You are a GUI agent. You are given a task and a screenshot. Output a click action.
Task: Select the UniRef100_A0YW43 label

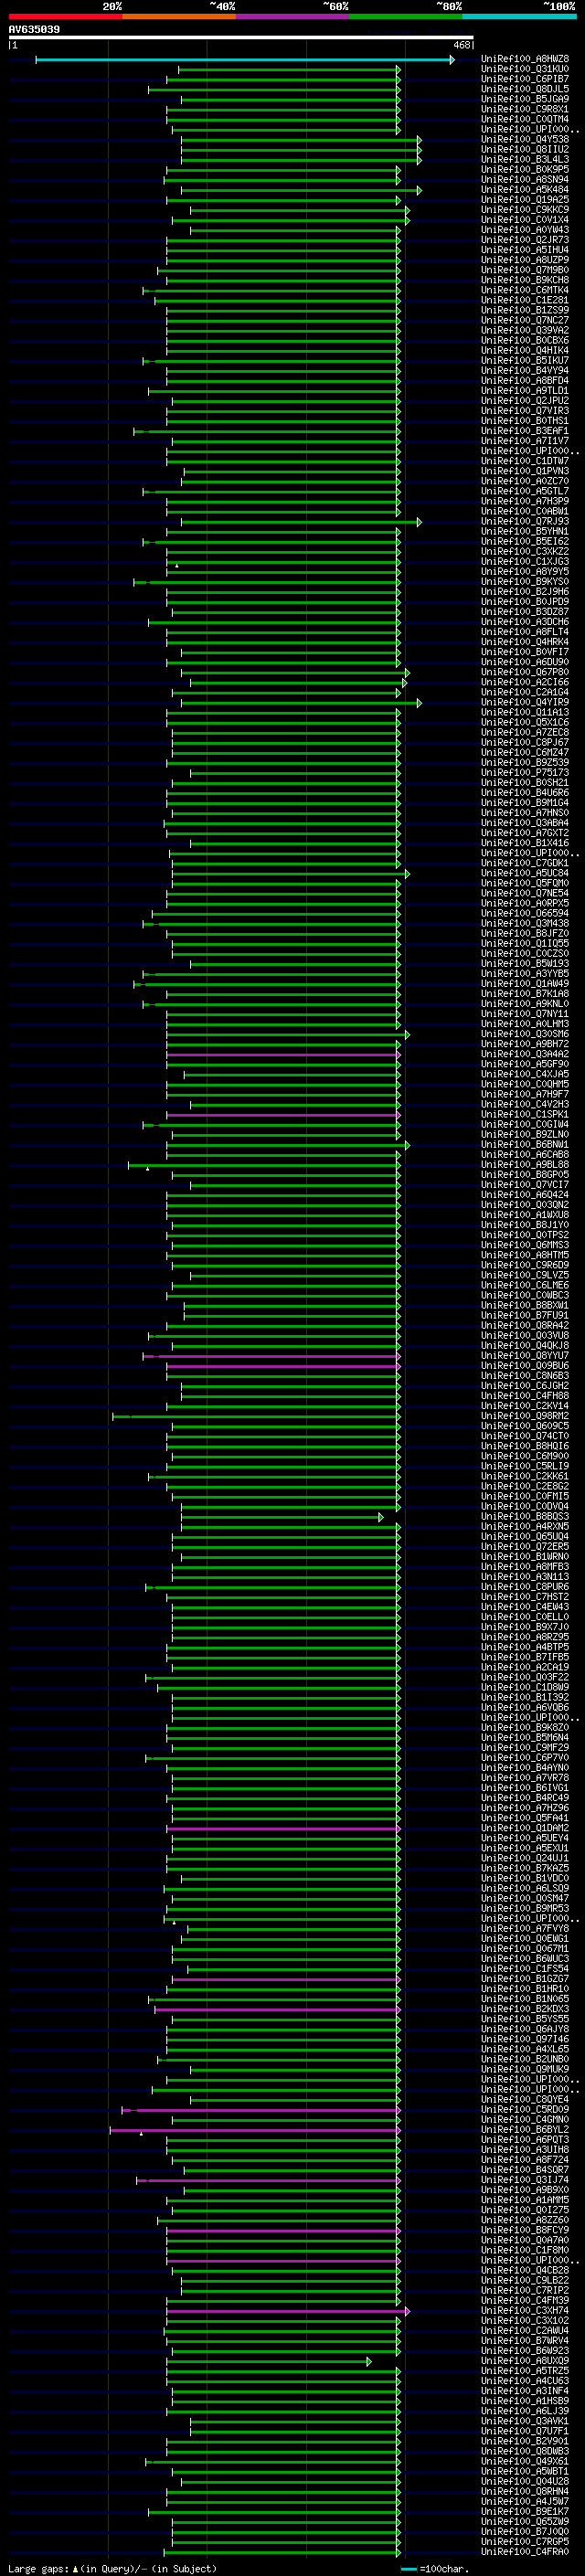point(525,230)
